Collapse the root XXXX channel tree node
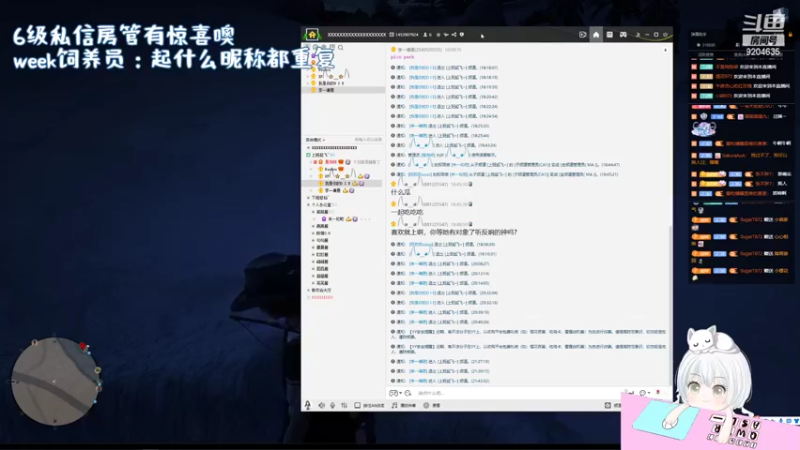Screen dimensions: 800x450 (x=308, y=147)
